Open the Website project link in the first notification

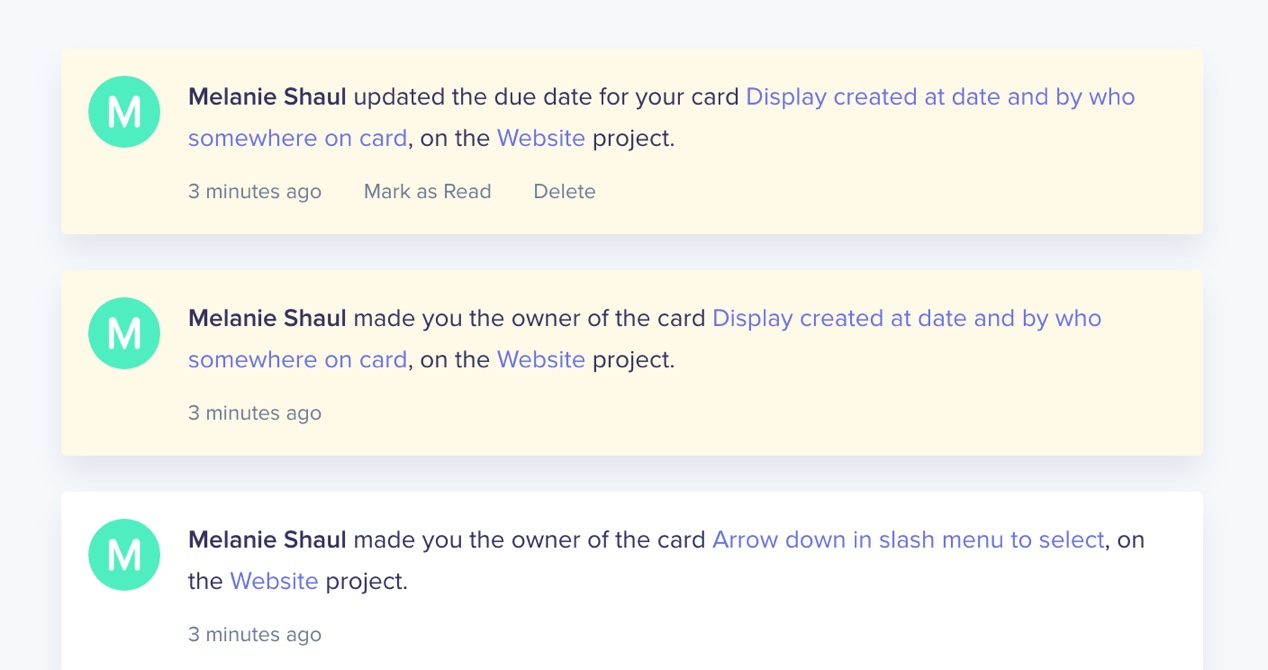540,138
